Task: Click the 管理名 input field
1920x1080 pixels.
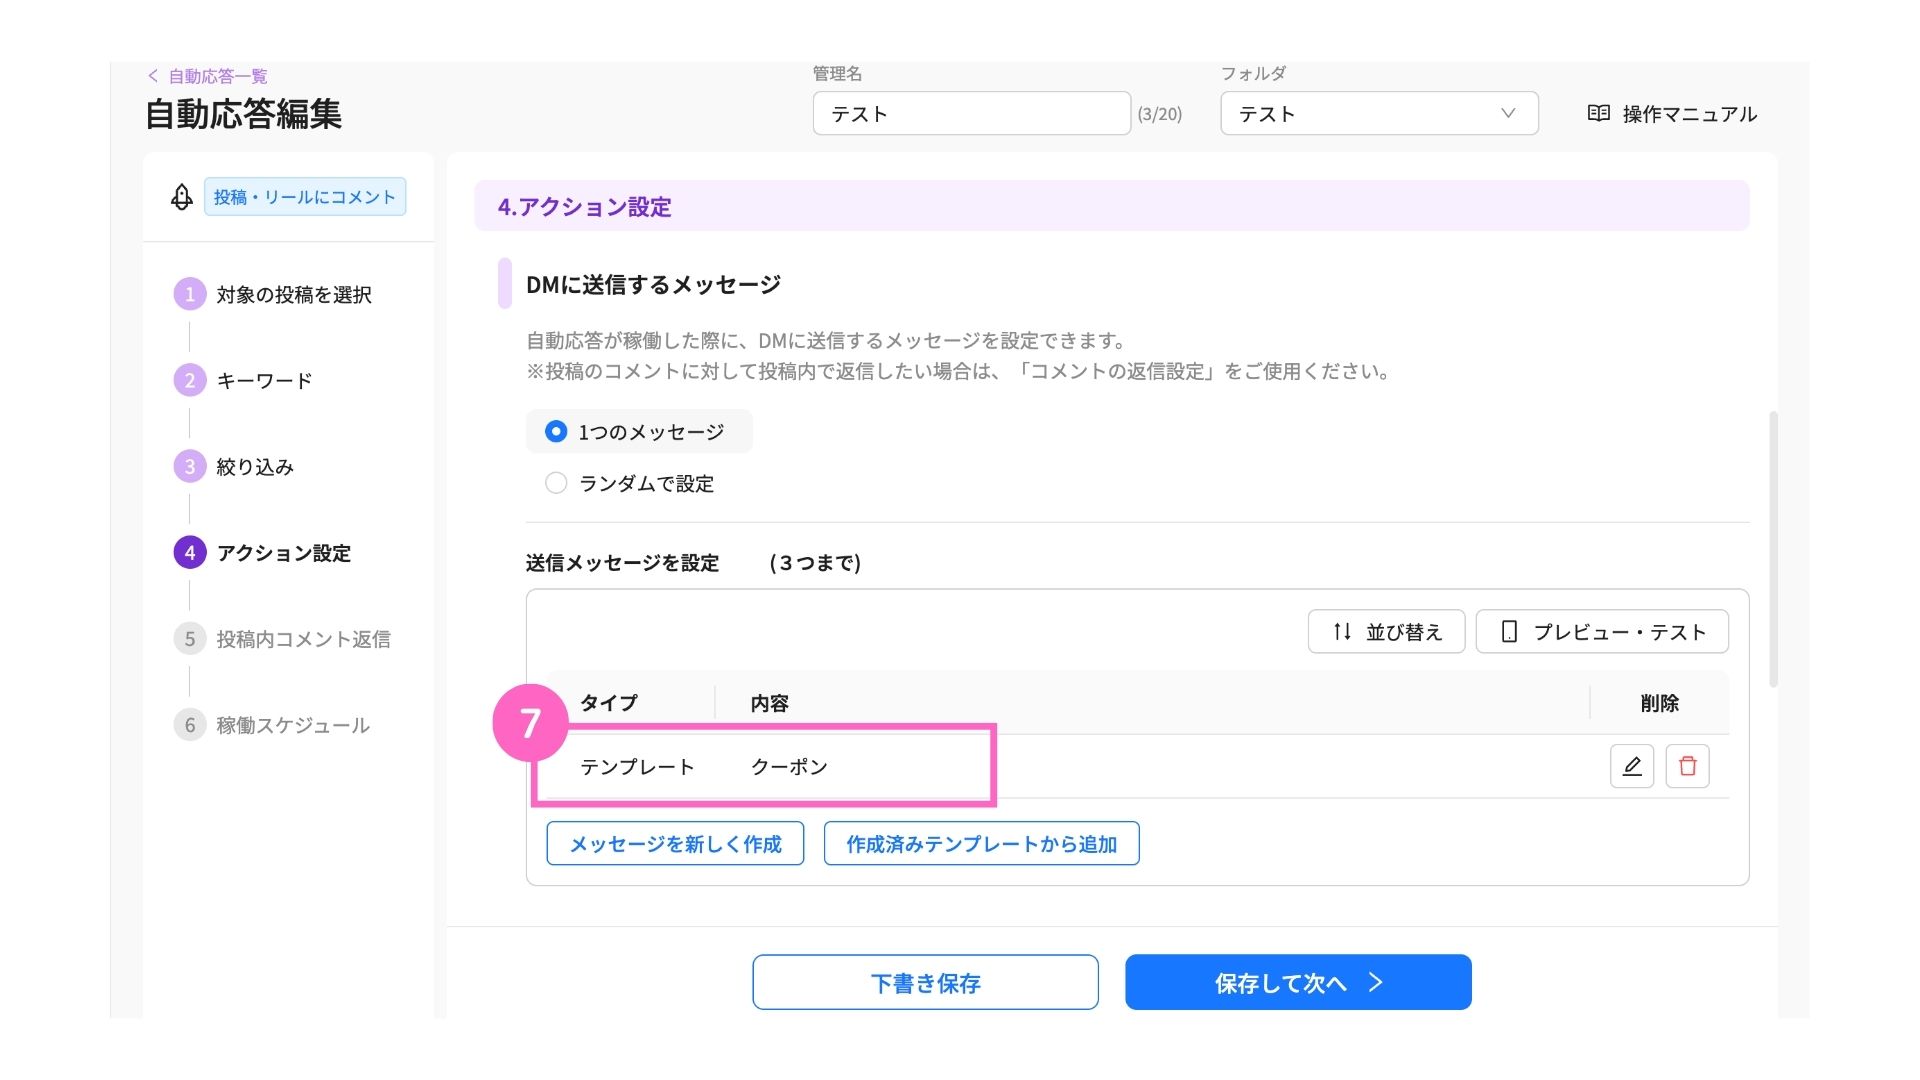Action: (x=971, y=113)
